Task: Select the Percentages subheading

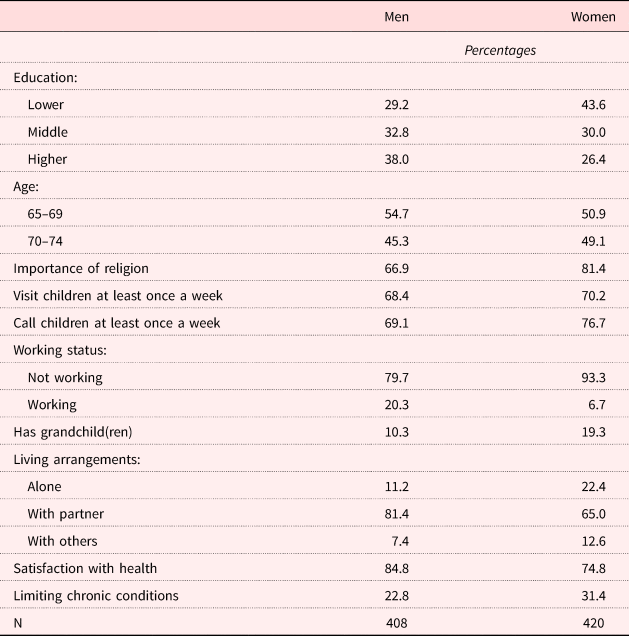Action: tap(501, 50)
